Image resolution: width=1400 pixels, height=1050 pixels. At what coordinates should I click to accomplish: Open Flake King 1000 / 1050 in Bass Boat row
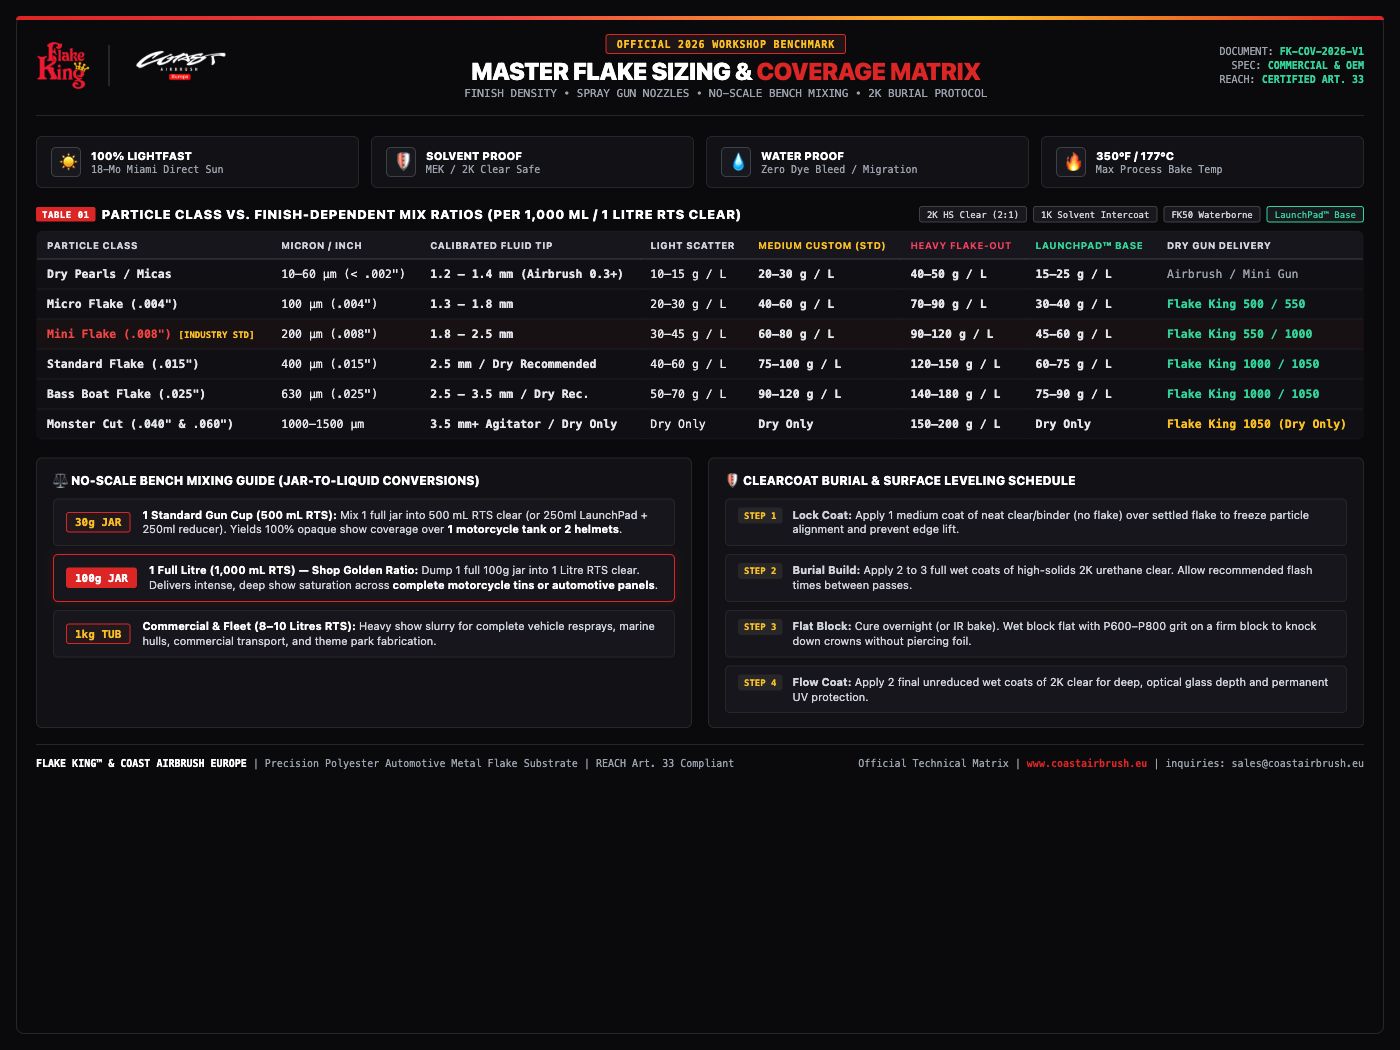[x=1243, y=394]
